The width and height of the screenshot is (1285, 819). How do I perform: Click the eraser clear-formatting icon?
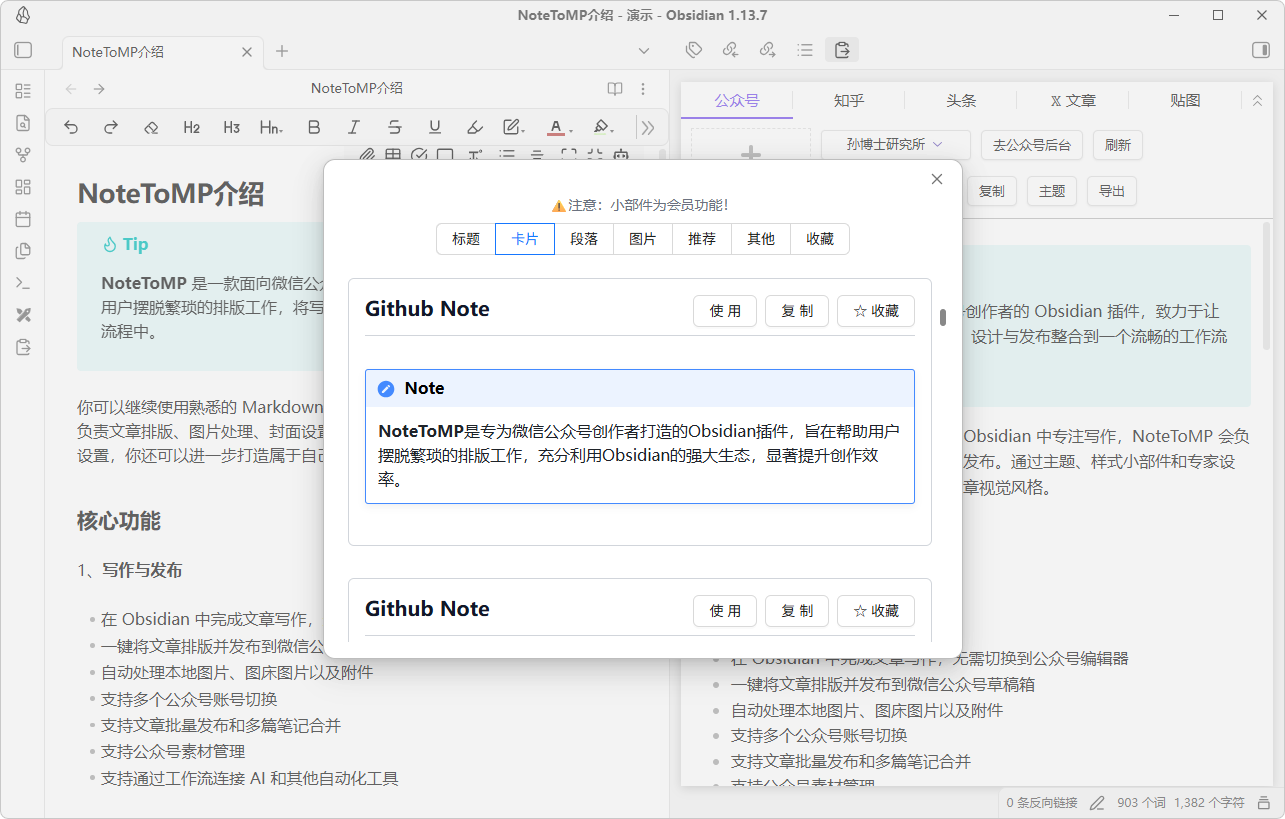point(151,127)
